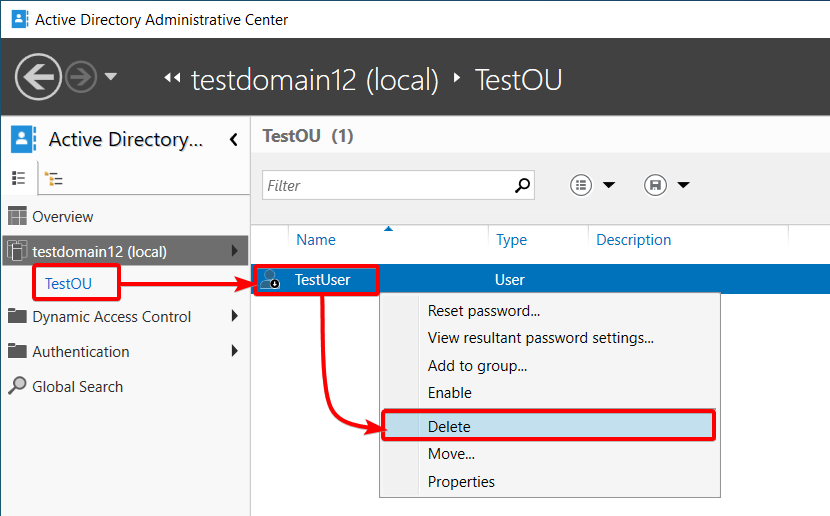Expand Dynamic Access Control arrow

tap(234, 316)
